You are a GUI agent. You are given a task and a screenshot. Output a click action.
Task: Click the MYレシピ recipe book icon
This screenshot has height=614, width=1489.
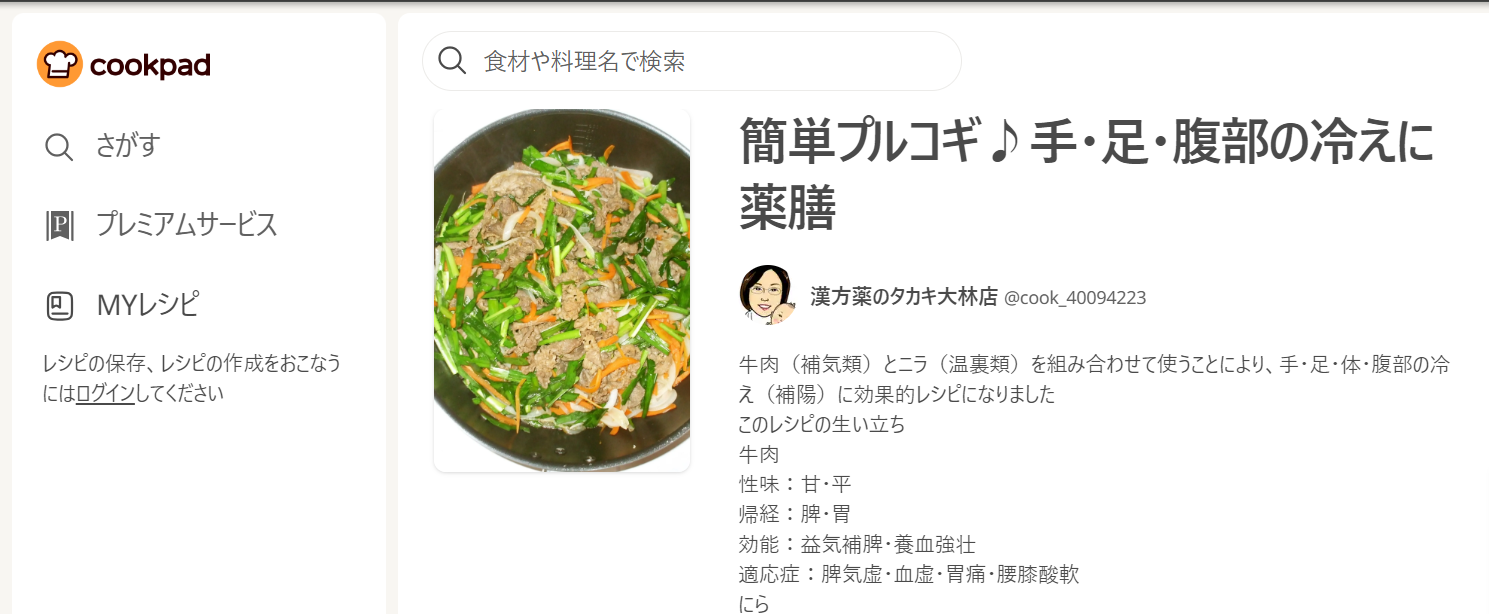click(60, 305)
